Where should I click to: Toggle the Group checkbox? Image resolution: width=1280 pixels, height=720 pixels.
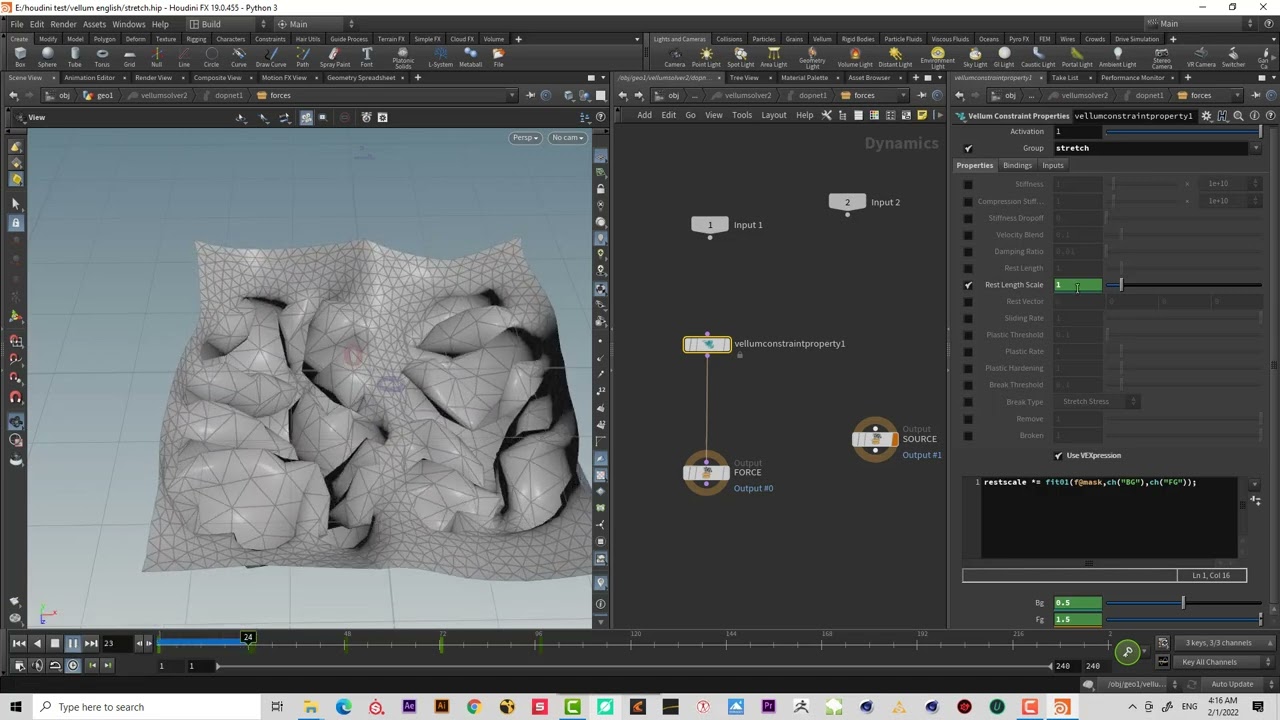pos(968,148)
